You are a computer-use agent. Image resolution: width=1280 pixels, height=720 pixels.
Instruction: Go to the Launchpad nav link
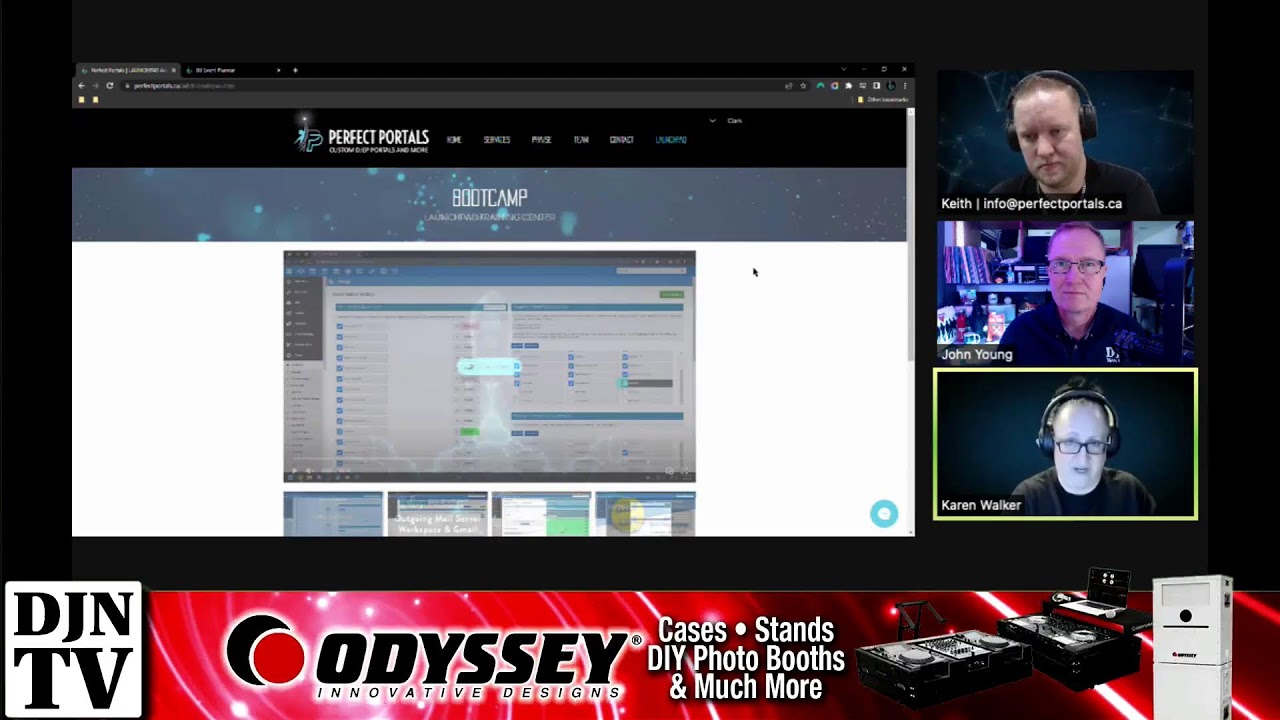click(x=671, y=140)
